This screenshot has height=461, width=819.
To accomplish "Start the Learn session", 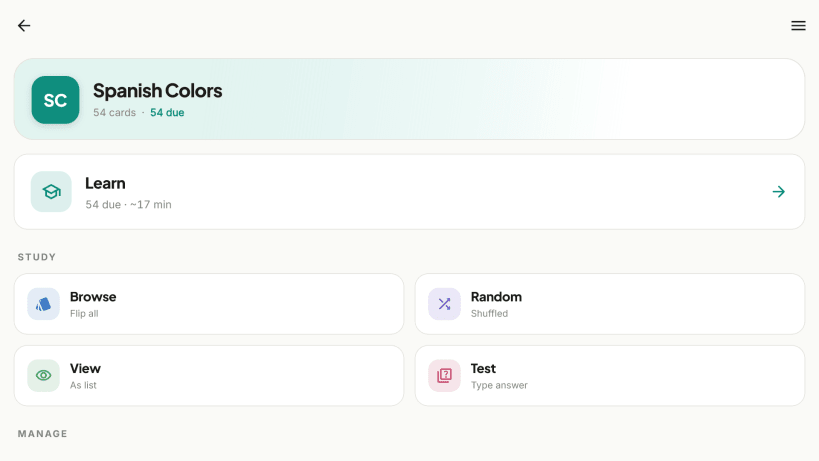I will click(410, 192).
